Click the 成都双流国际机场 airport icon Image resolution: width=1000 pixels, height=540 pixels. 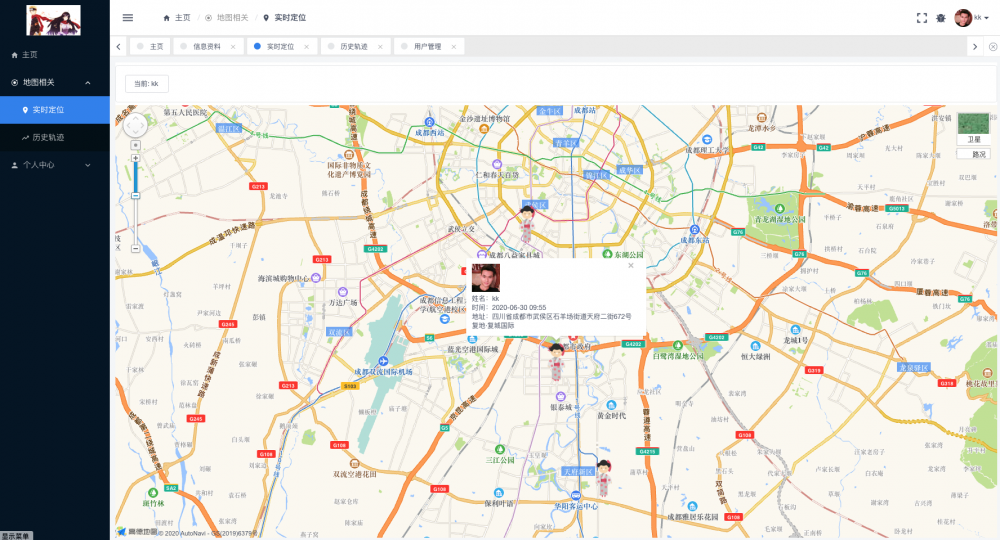tap(383, 361)
